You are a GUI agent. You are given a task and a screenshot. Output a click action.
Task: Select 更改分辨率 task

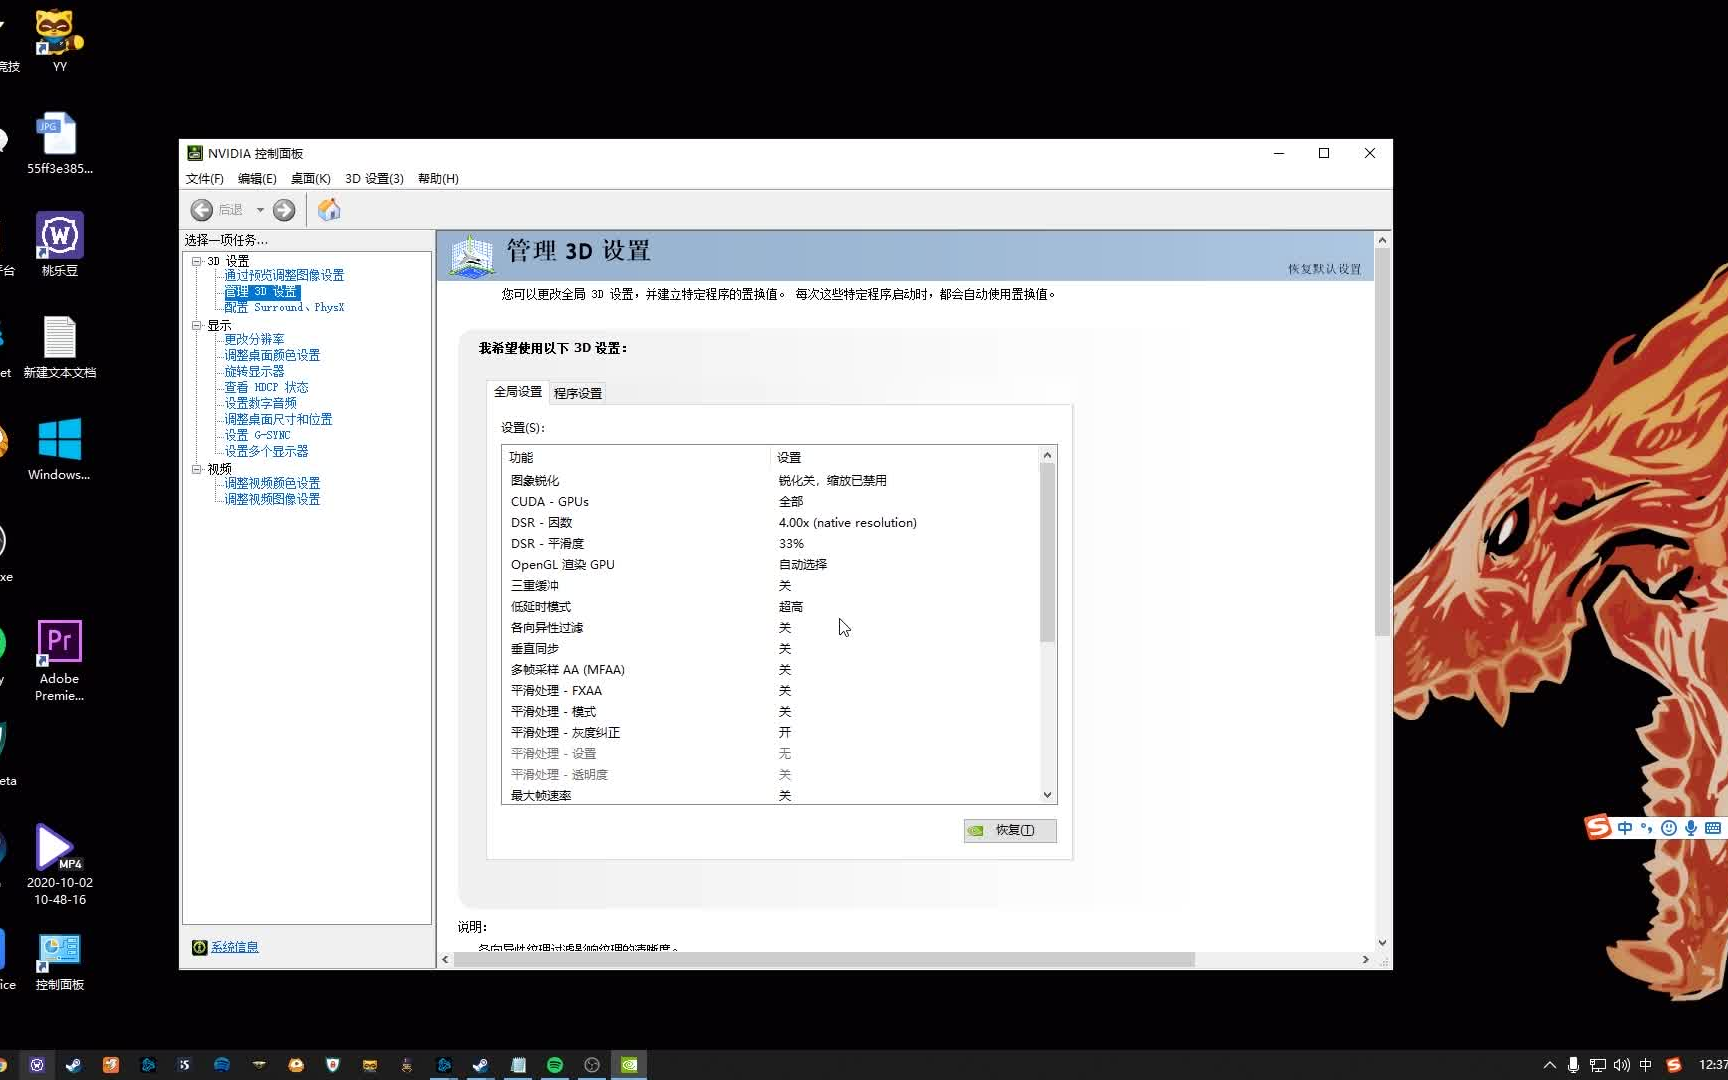[x=254, y=340]
